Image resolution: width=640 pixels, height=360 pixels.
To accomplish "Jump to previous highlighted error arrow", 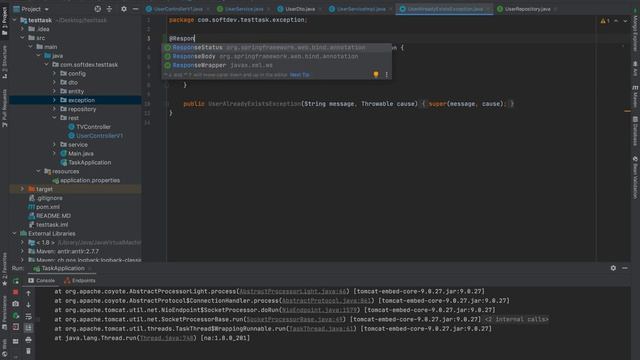I will point(616,20).
